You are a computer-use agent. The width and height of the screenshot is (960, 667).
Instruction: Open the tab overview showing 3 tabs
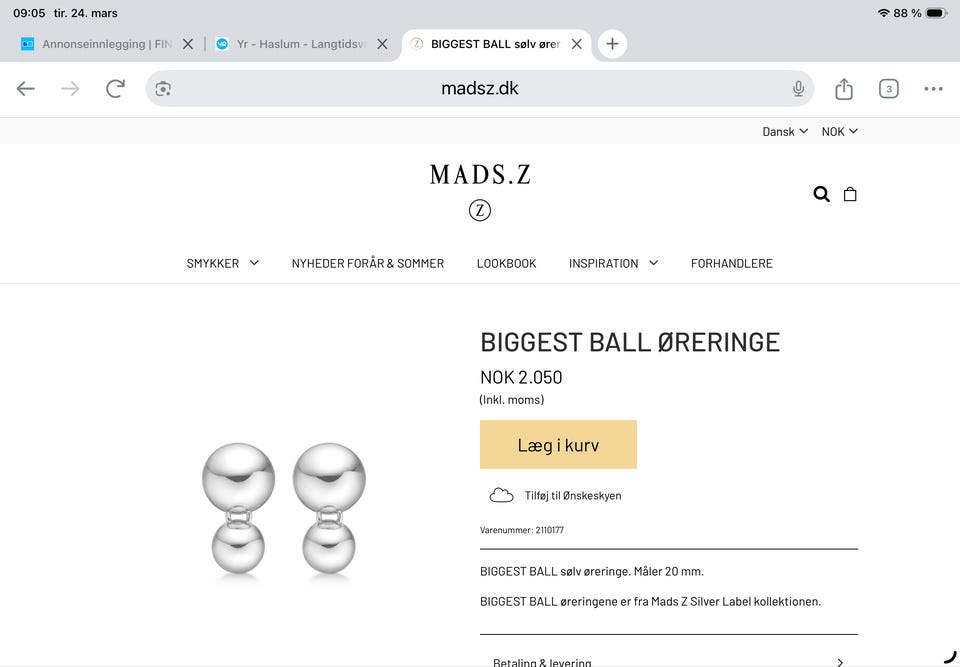[888, 89]
